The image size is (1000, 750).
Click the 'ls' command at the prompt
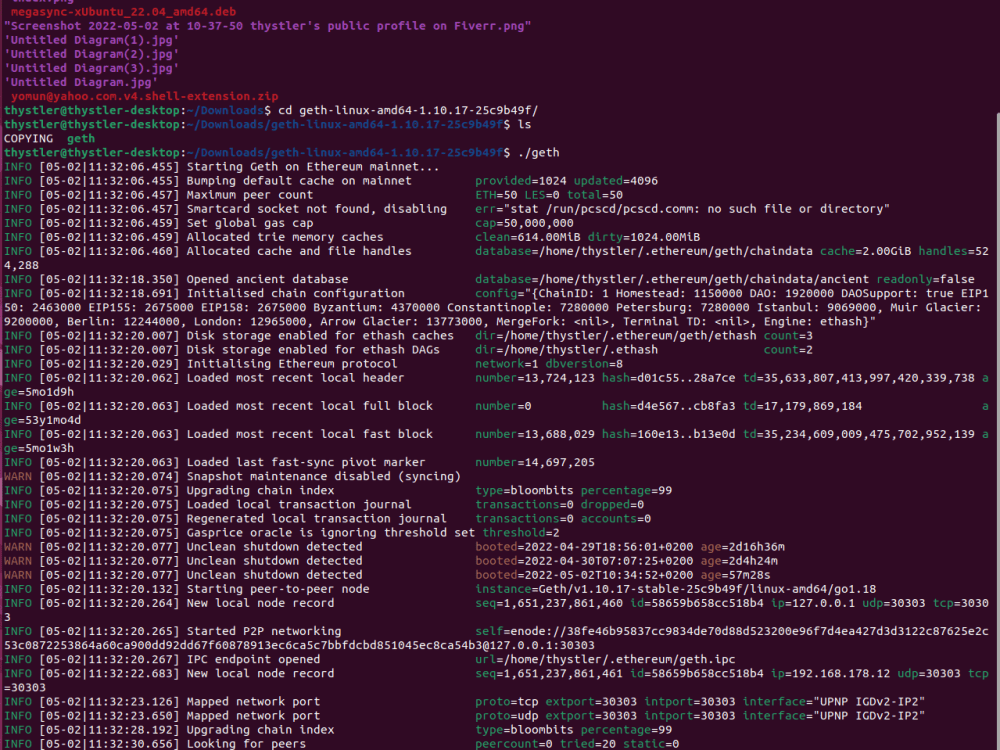(524, 124)
